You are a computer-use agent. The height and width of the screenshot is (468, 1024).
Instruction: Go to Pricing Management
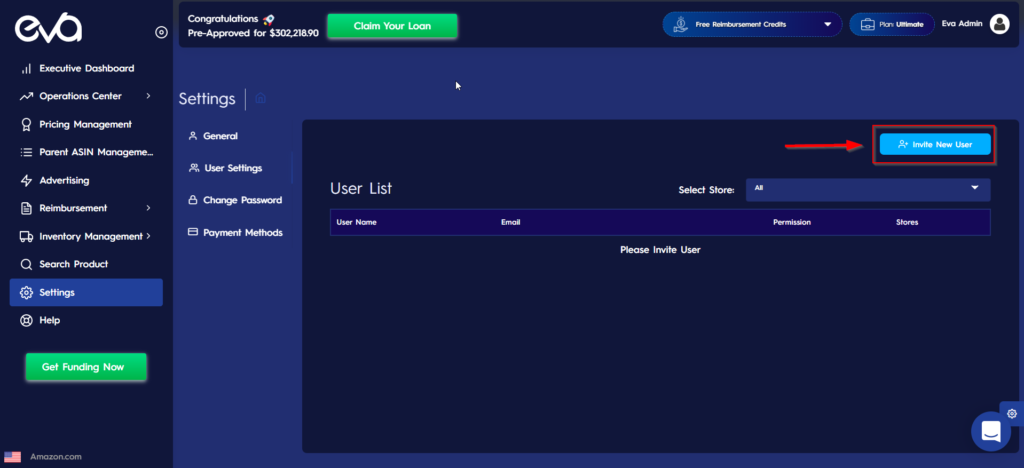coord(86,125)
